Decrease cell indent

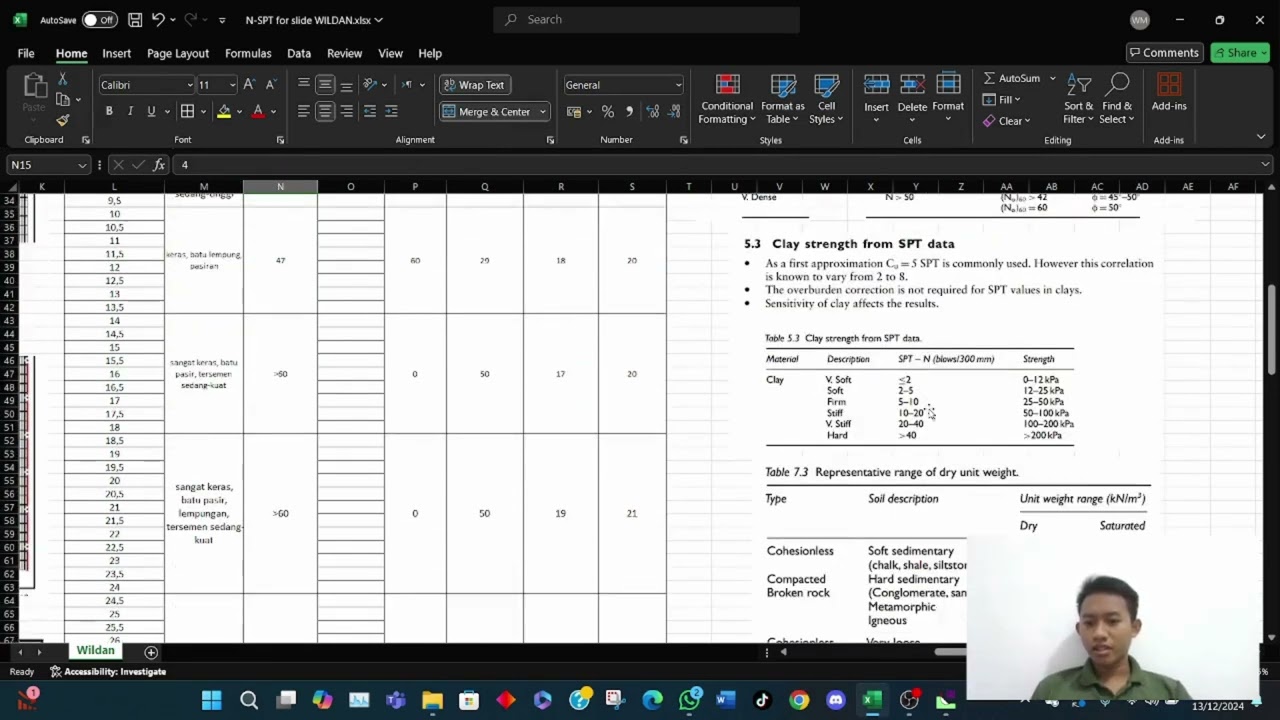370,111
